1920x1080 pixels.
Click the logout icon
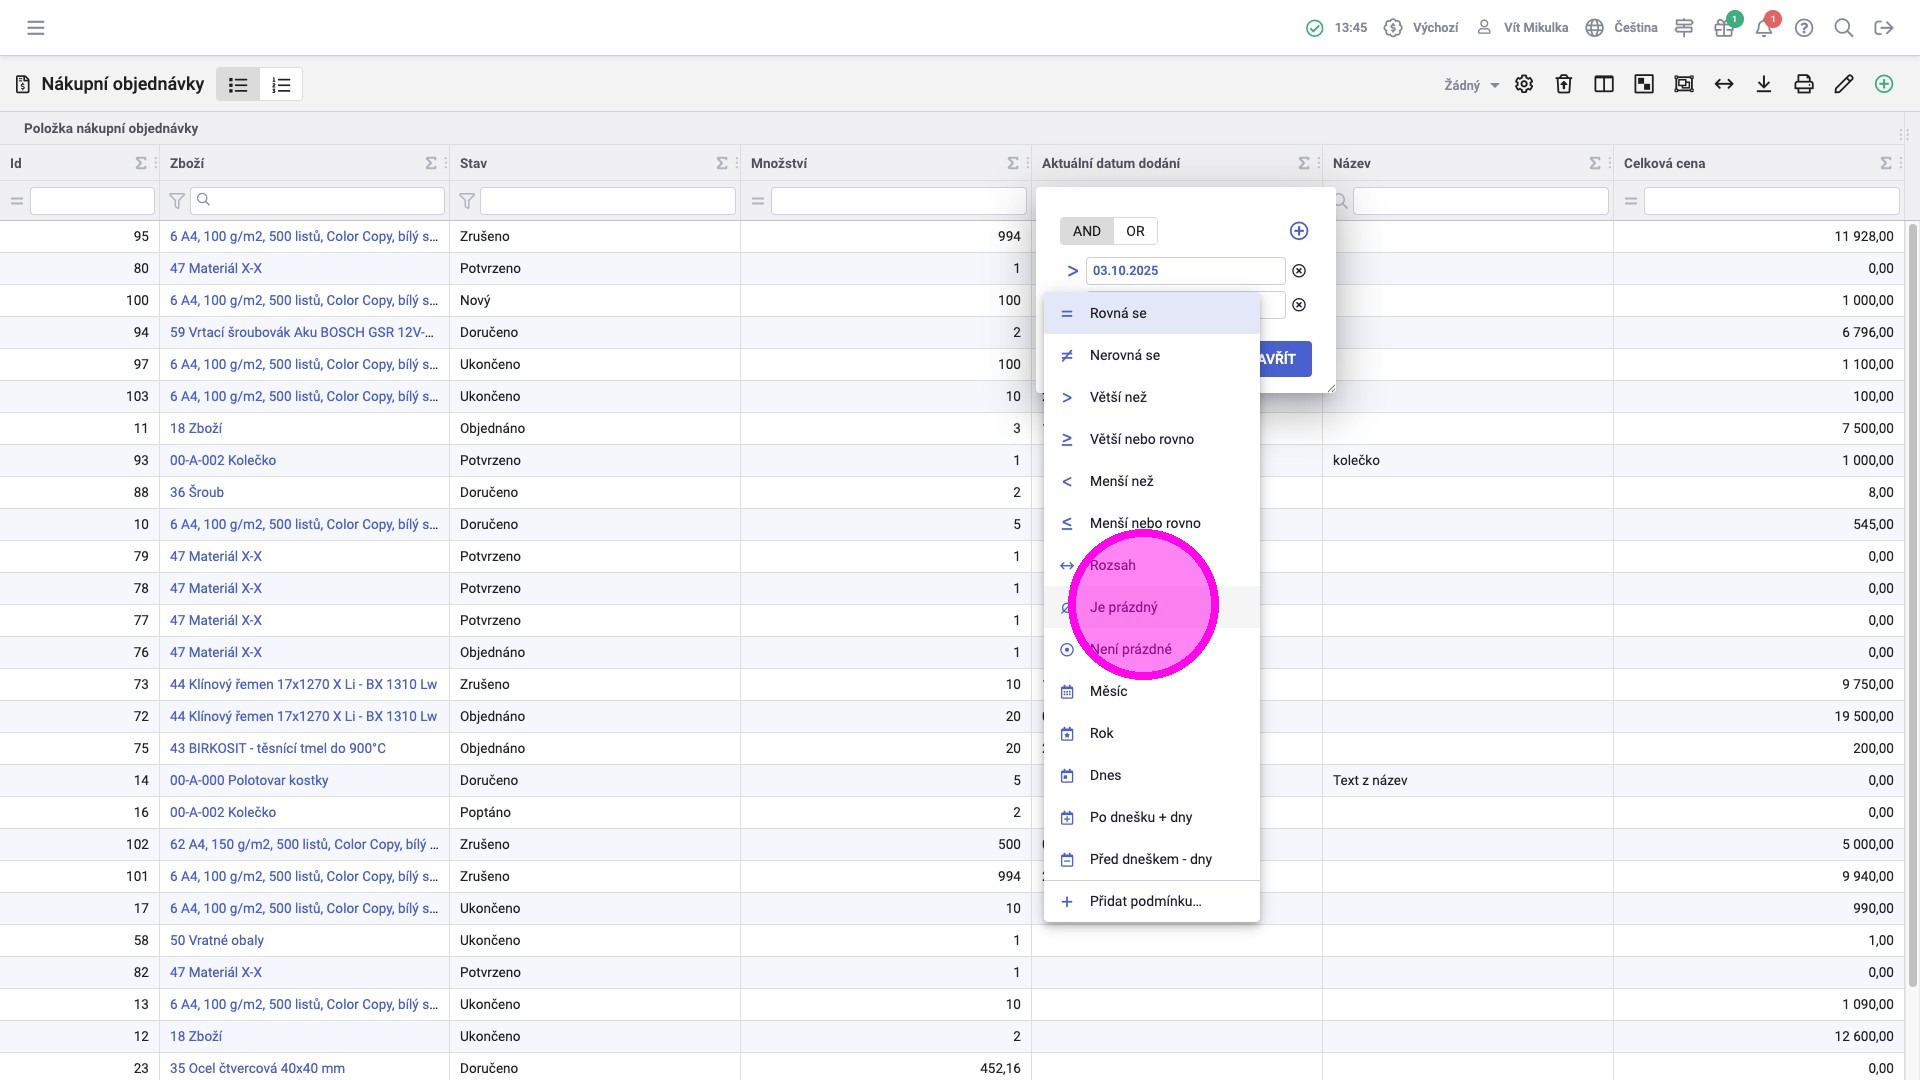[x=1884, y=28]
